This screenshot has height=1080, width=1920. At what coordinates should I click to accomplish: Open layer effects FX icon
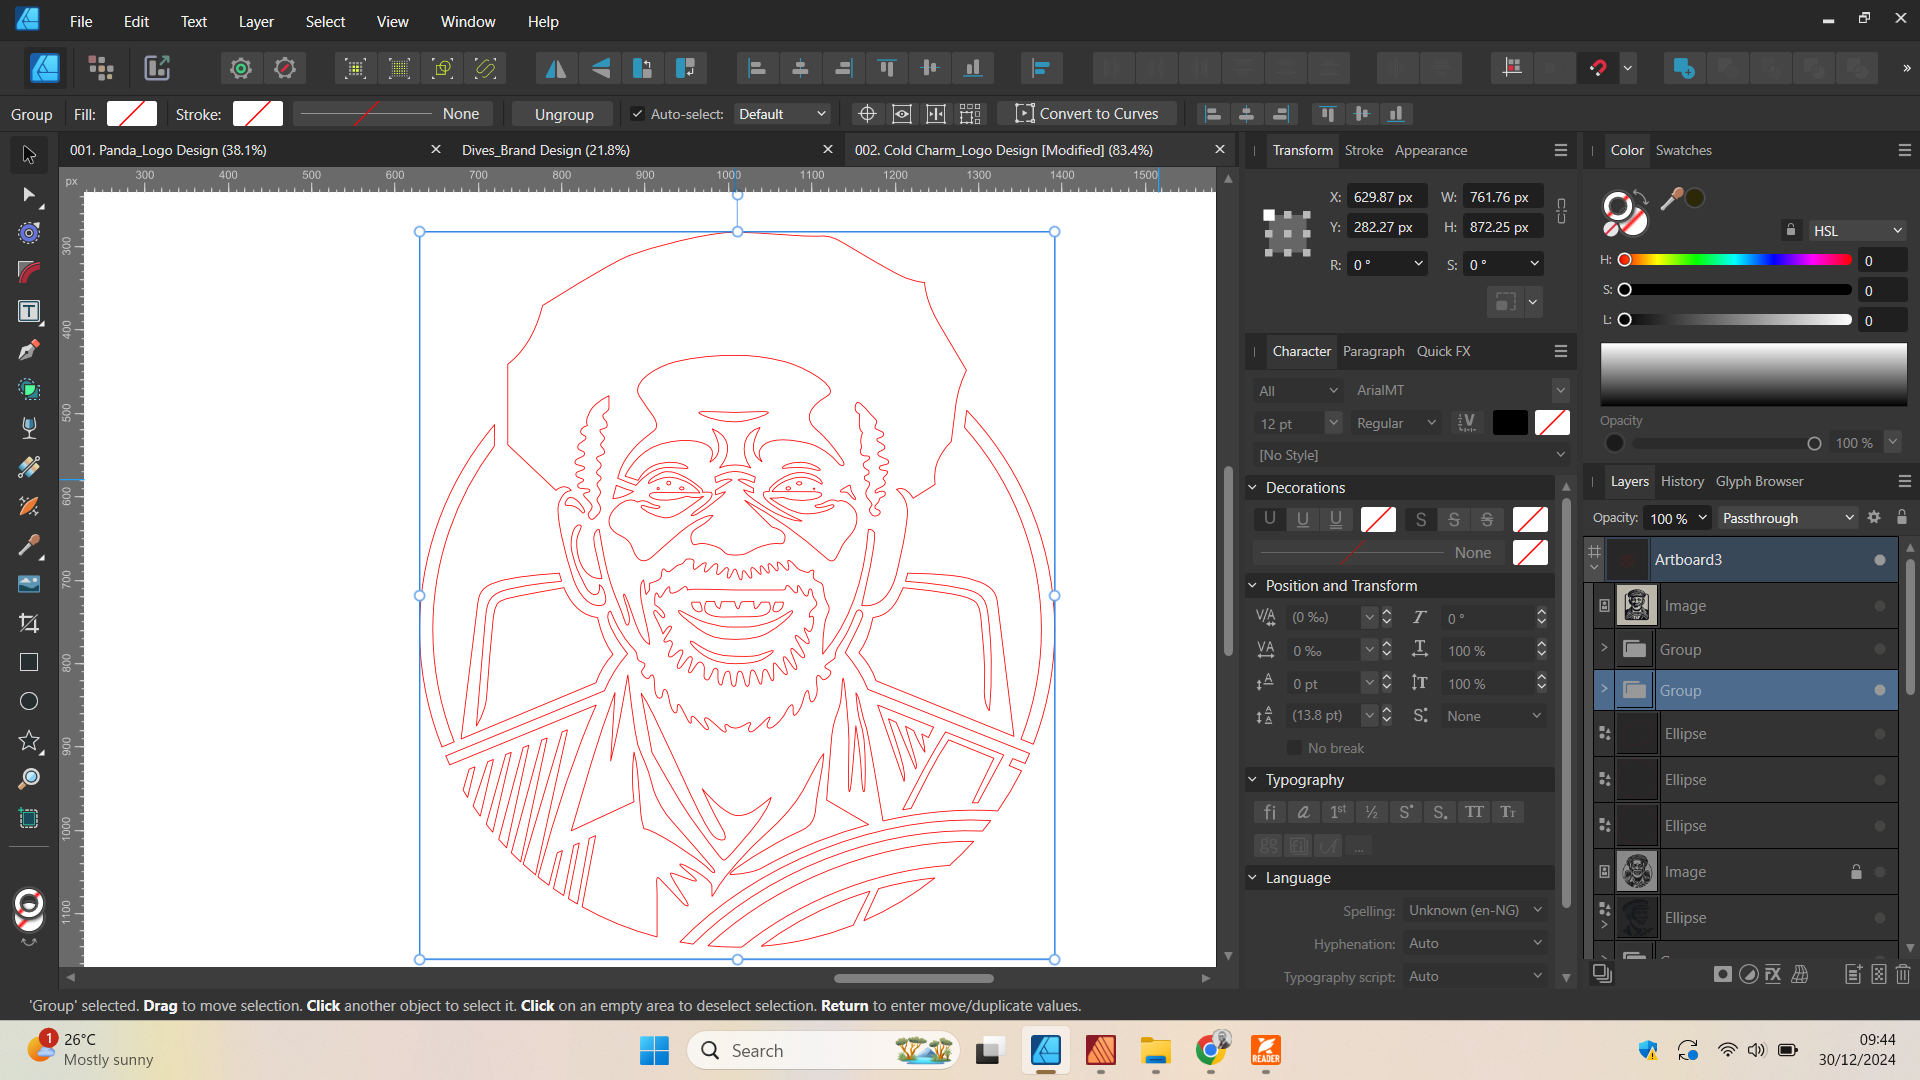[1773, 974]
